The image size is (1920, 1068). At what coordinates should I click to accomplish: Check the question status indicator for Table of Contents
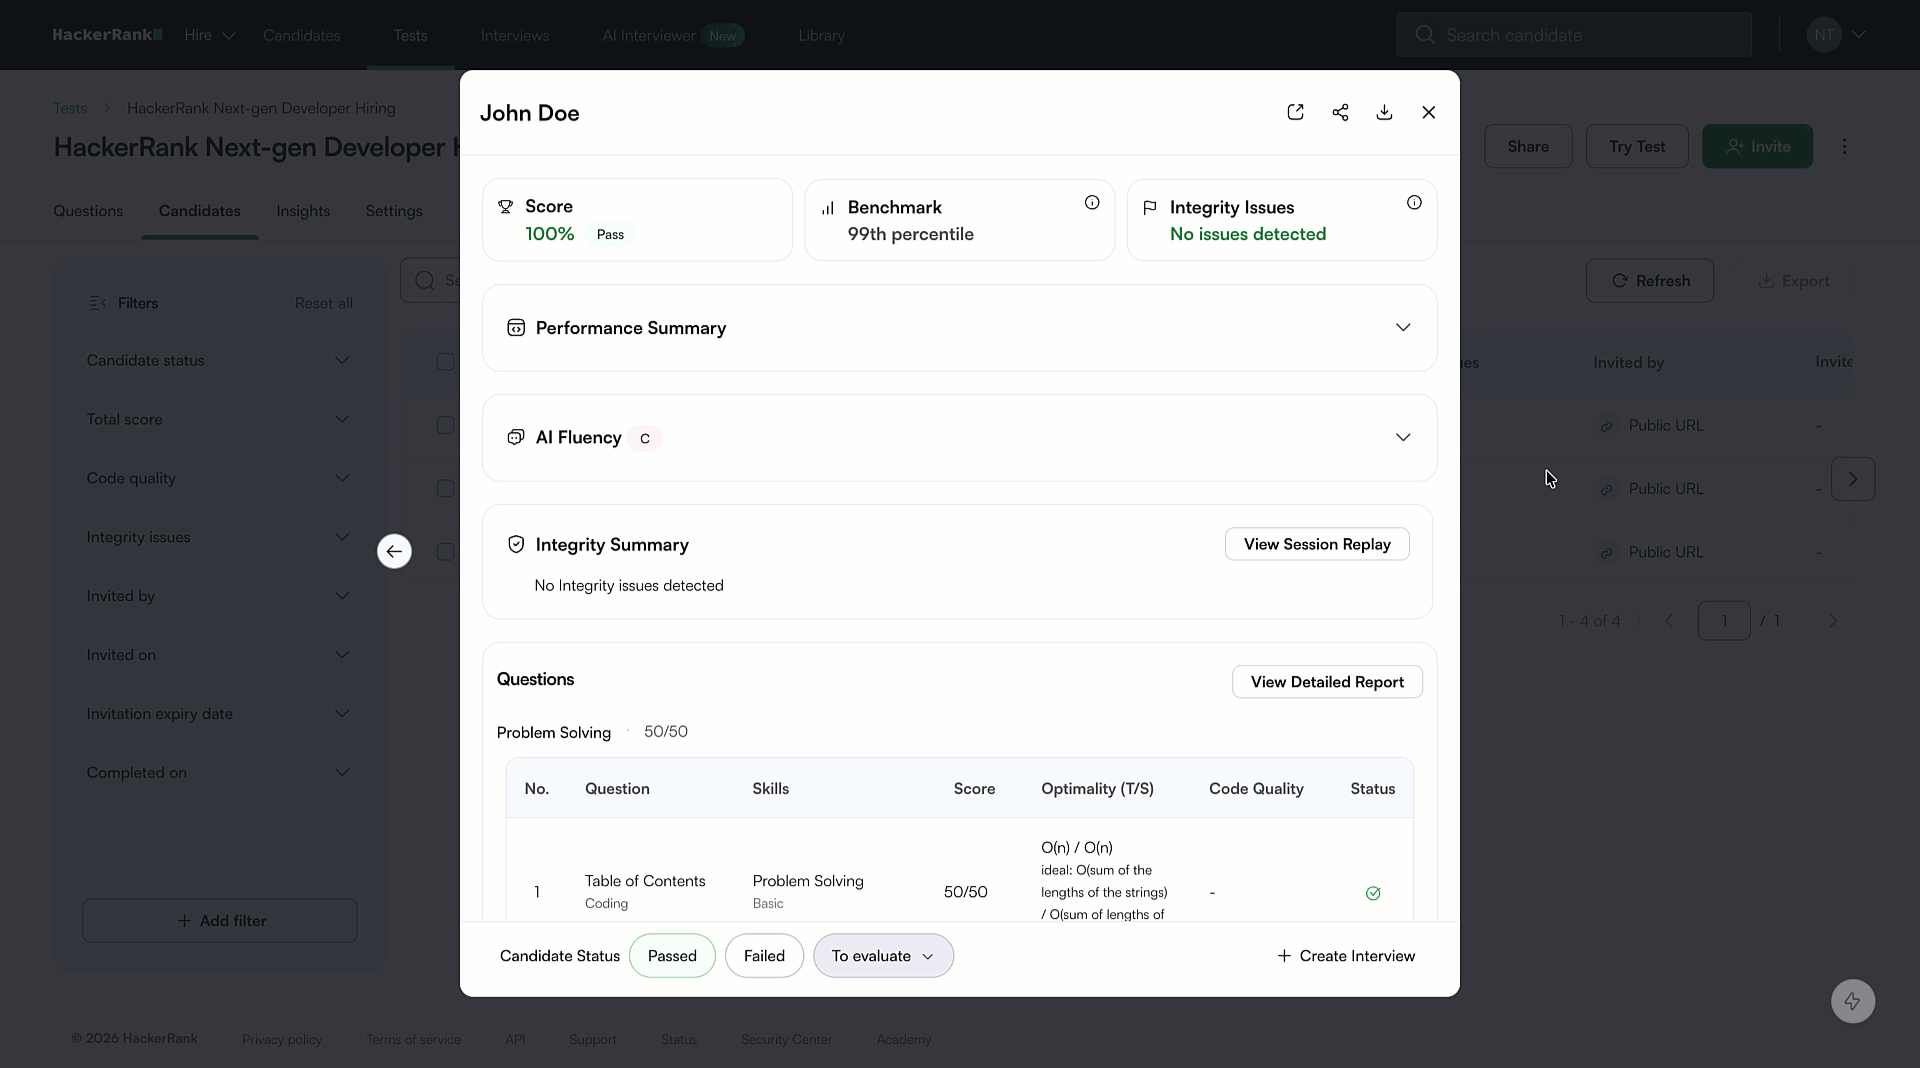point(1373,893)
